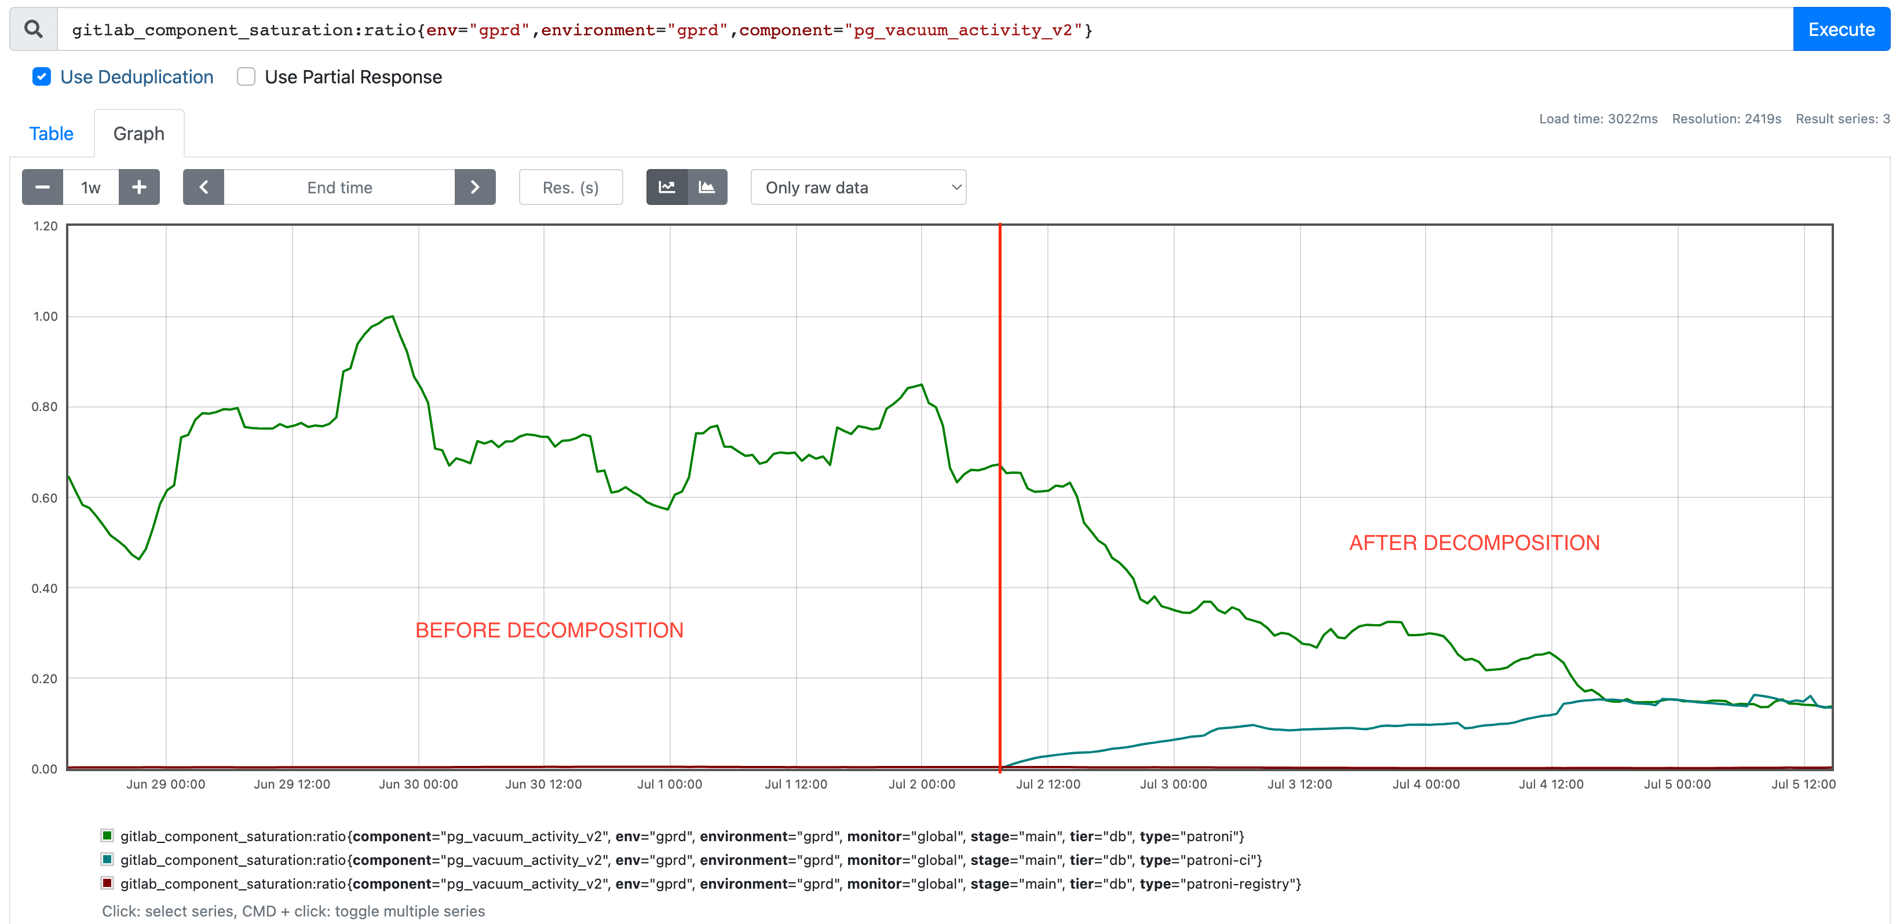Toggle the patroni-registry series color square

tap(105, 884)
